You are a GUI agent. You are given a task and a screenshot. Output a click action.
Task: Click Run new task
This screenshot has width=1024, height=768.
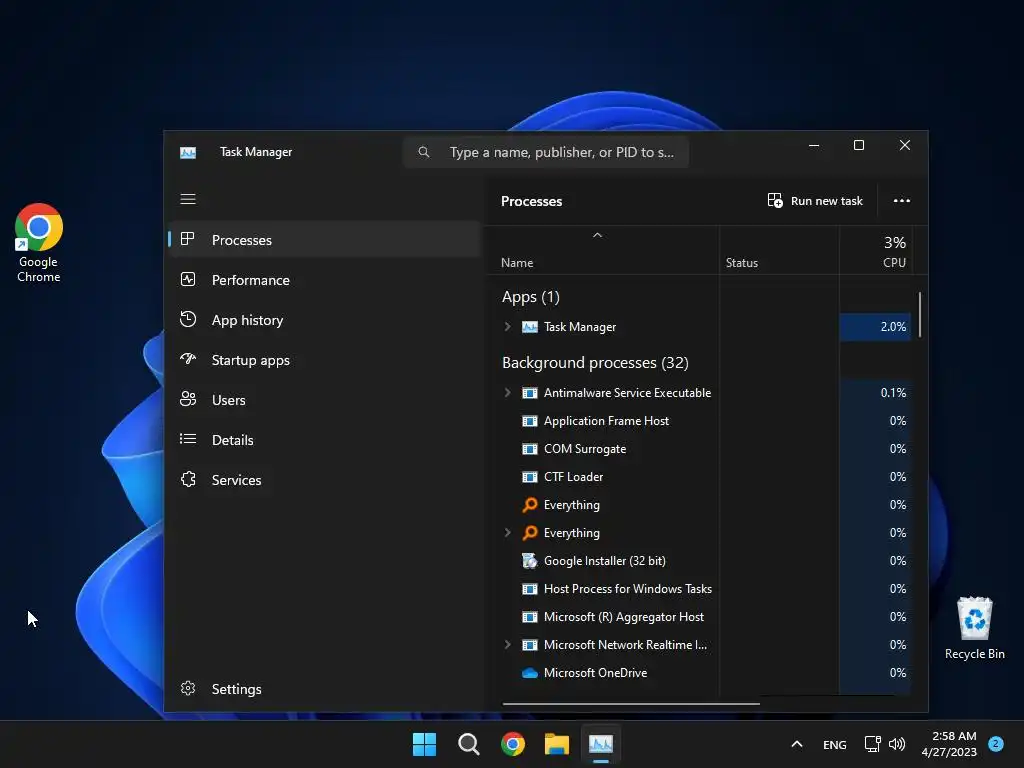coord(815,200)
